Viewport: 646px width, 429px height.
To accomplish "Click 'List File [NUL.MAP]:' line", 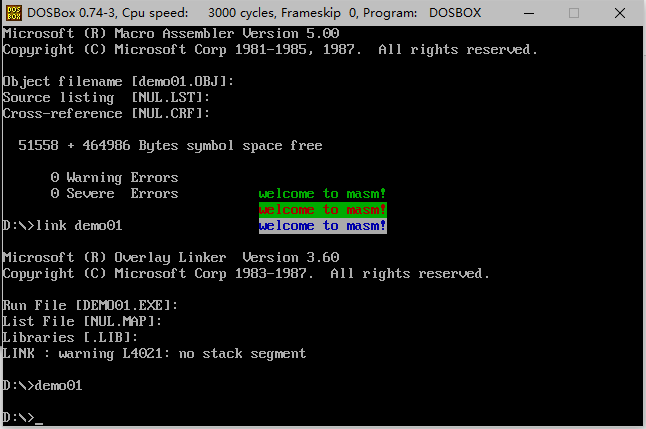I will click(x=82, y=321).
